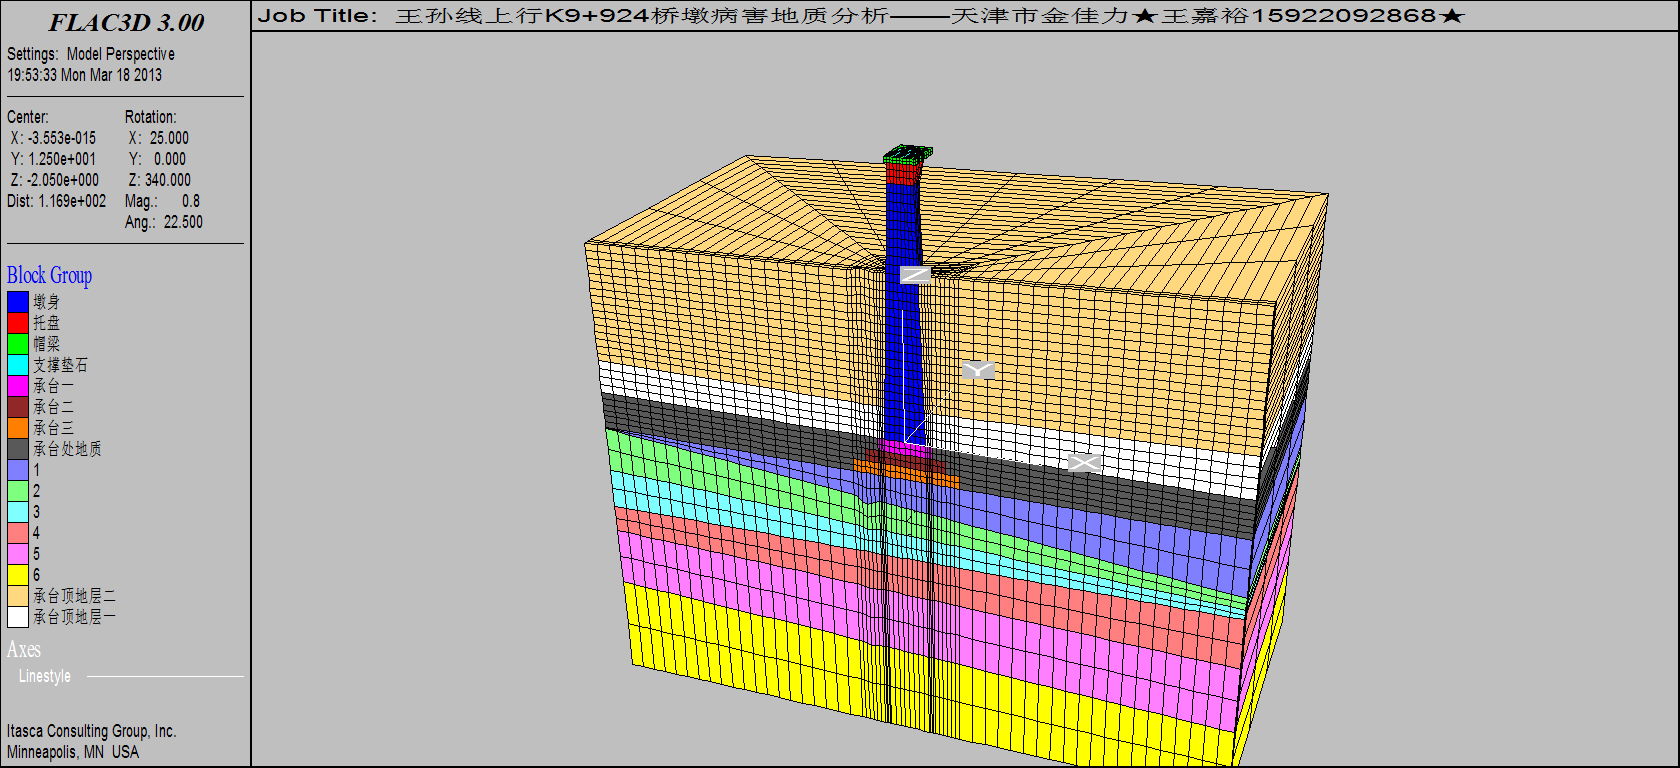Screen dimensions: 1680x768
Task: Click the dark gray 承台处地质 swatch
Action: tap(18, 449)
